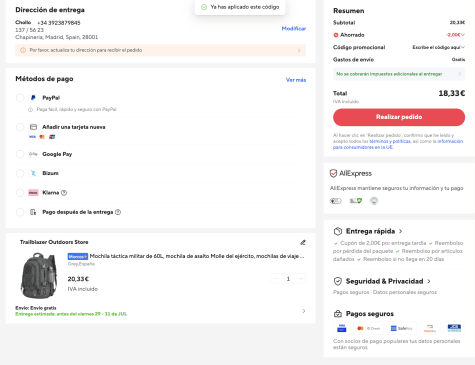Click the backpack product thumbnail
The image size is (475, 365).
(39, 276)
